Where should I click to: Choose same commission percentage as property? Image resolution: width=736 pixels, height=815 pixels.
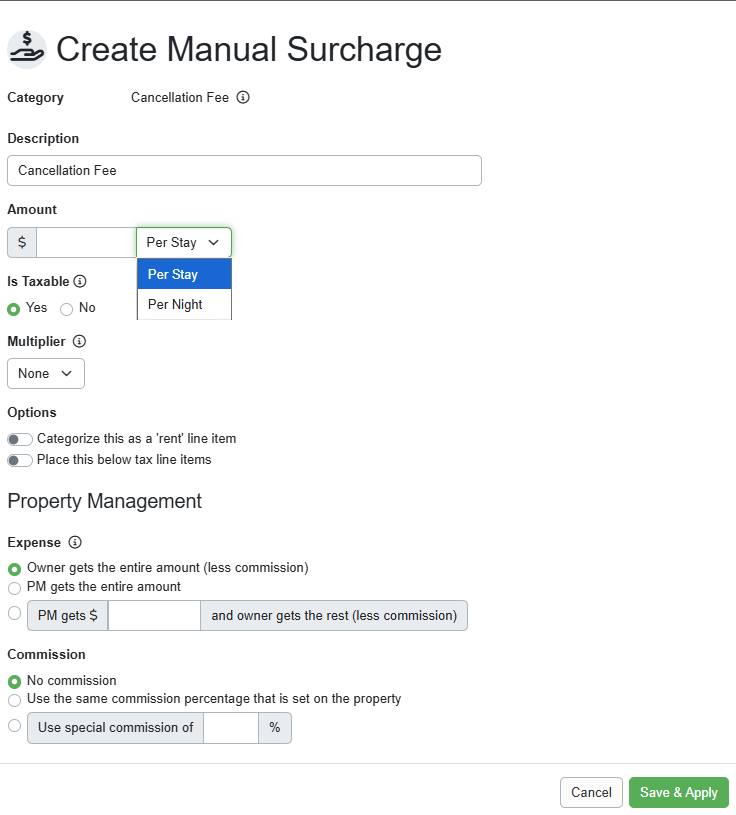pos(15,700)
